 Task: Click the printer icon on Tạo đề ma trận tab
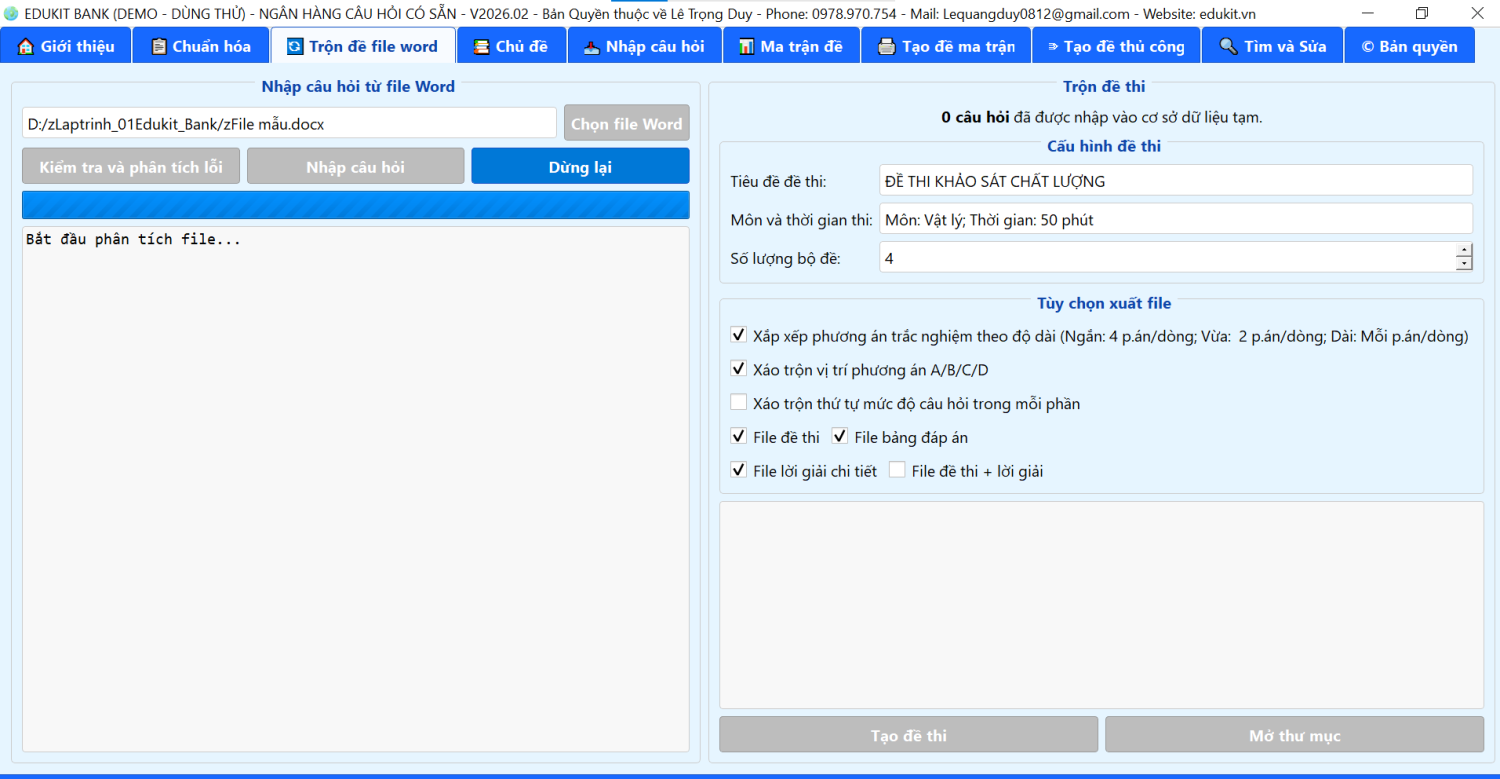tap(886, 47)
